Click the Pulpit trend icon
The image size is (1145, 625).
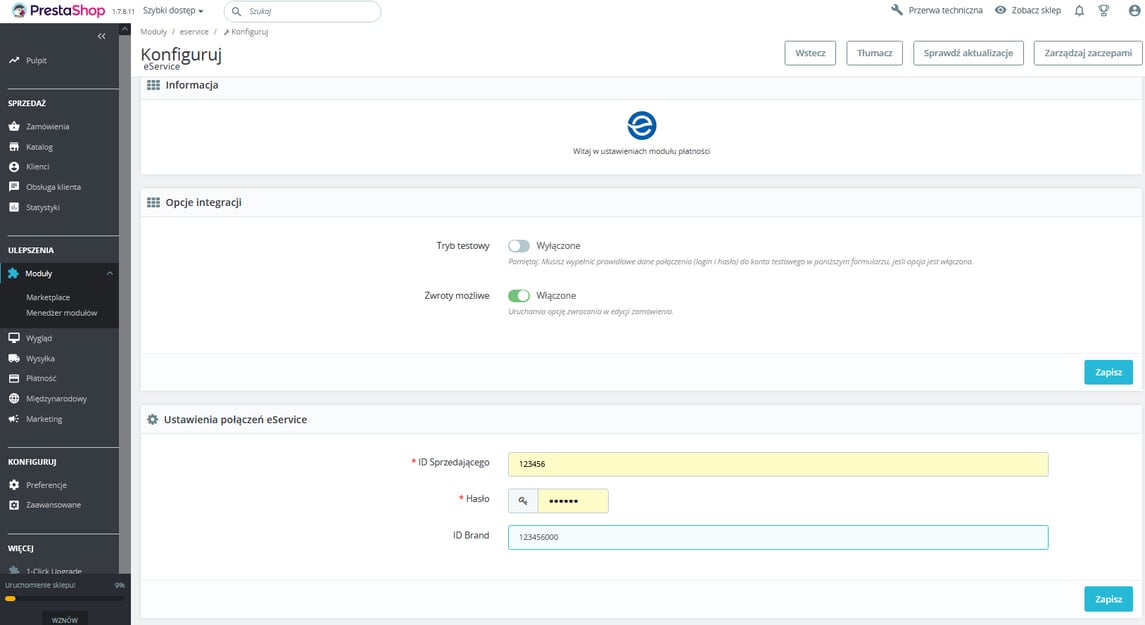14,61
